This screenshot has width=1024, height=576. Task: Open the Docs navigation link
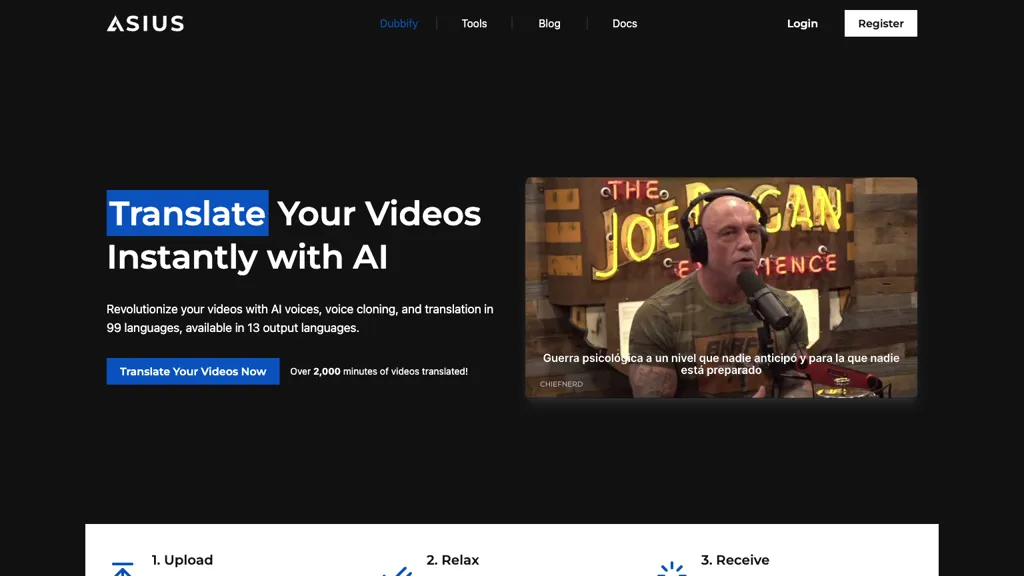click(624, 23)
